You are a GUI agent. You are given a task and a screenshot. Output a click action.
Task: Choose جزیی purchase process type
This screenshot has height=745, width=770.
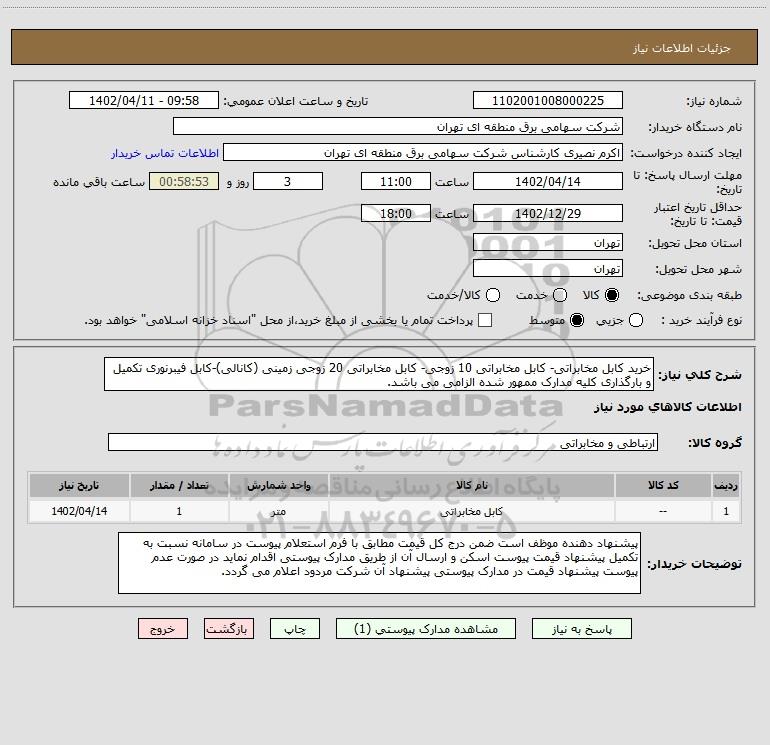636,321
